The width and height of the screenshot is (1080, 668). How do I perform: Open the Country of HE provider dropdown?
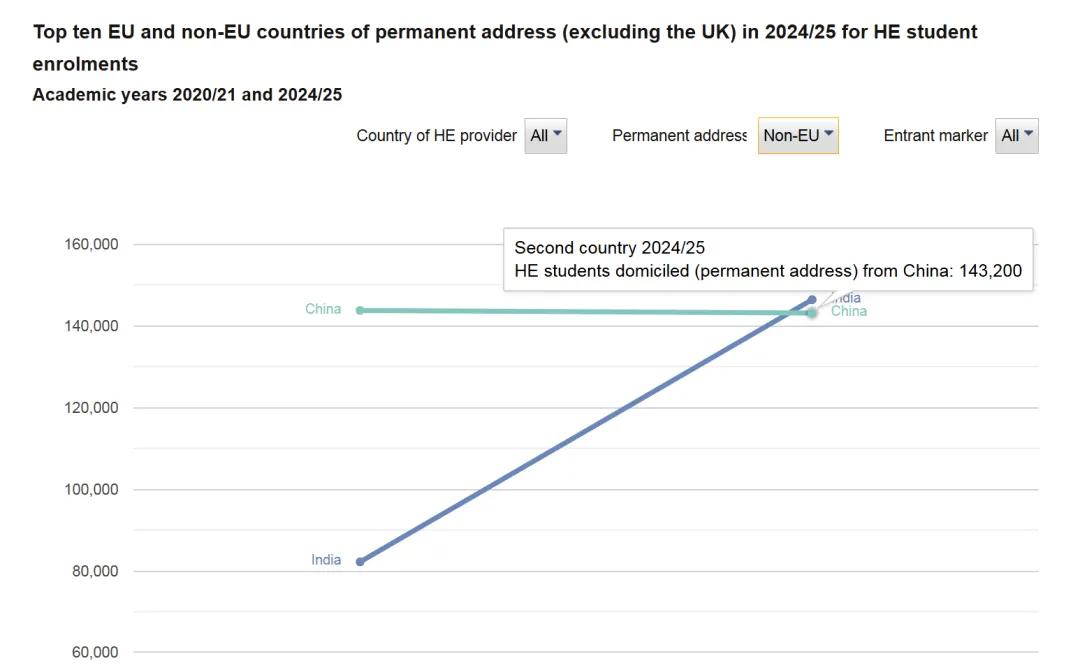pos(545,136)
